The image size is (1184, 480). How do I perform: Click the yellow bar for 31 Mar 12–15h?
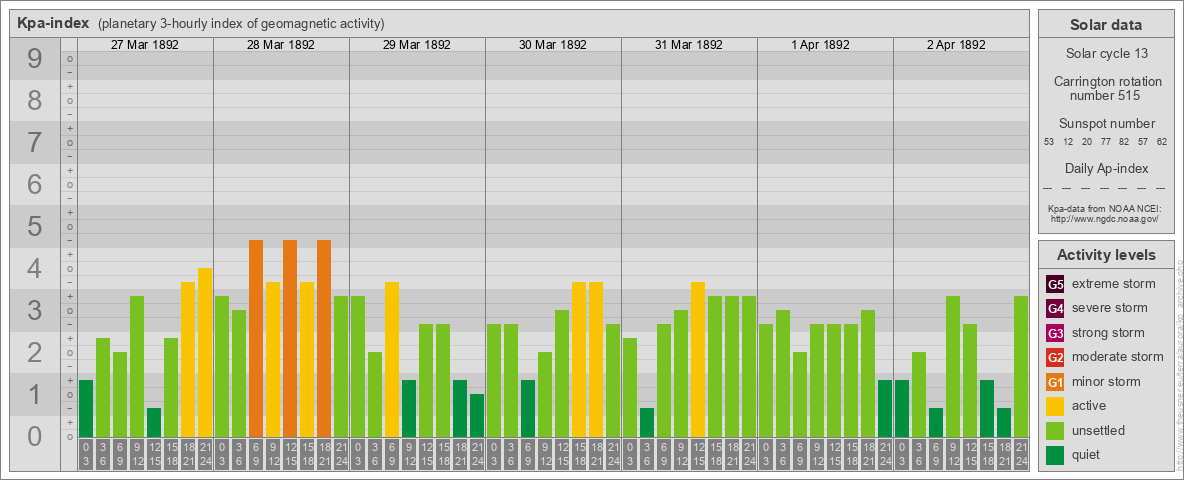pyautogui.click(x=698, y=360)
